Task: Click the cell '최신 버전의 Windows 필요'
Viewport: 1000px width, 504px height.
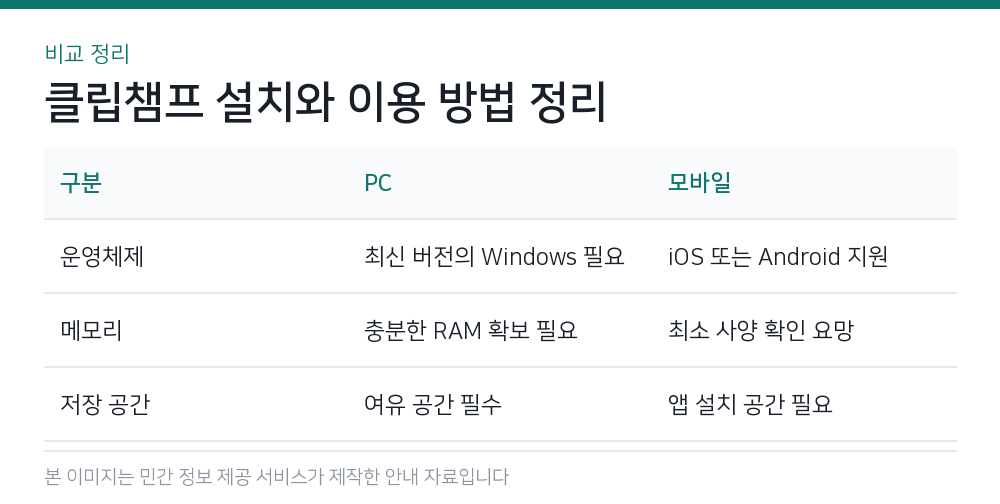Action: [x=494, y=256]
